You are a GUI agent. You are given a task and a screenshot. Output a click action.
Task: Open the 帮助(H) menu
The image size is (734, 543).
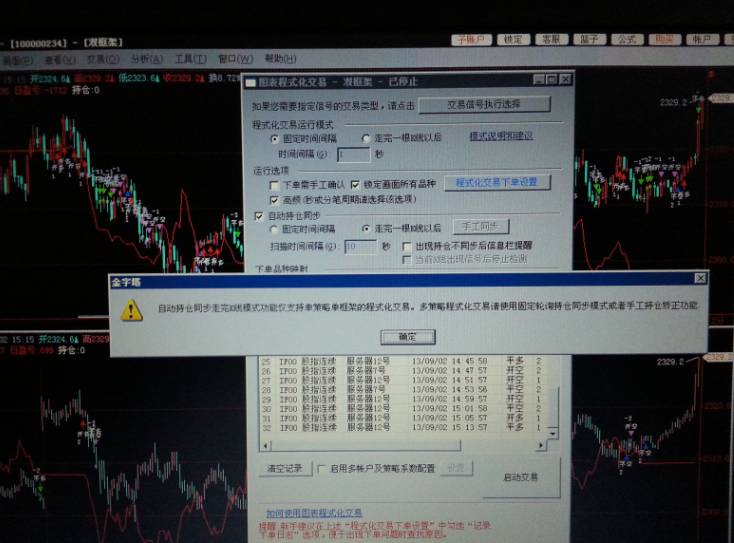tap(280, 59)
